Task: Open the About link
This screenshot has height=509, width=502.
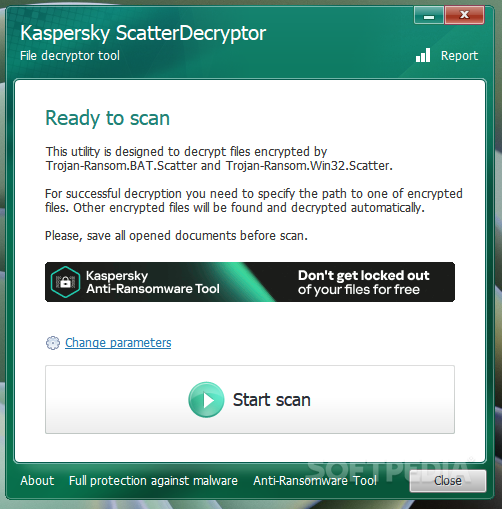Action: [x=37, y=481]
